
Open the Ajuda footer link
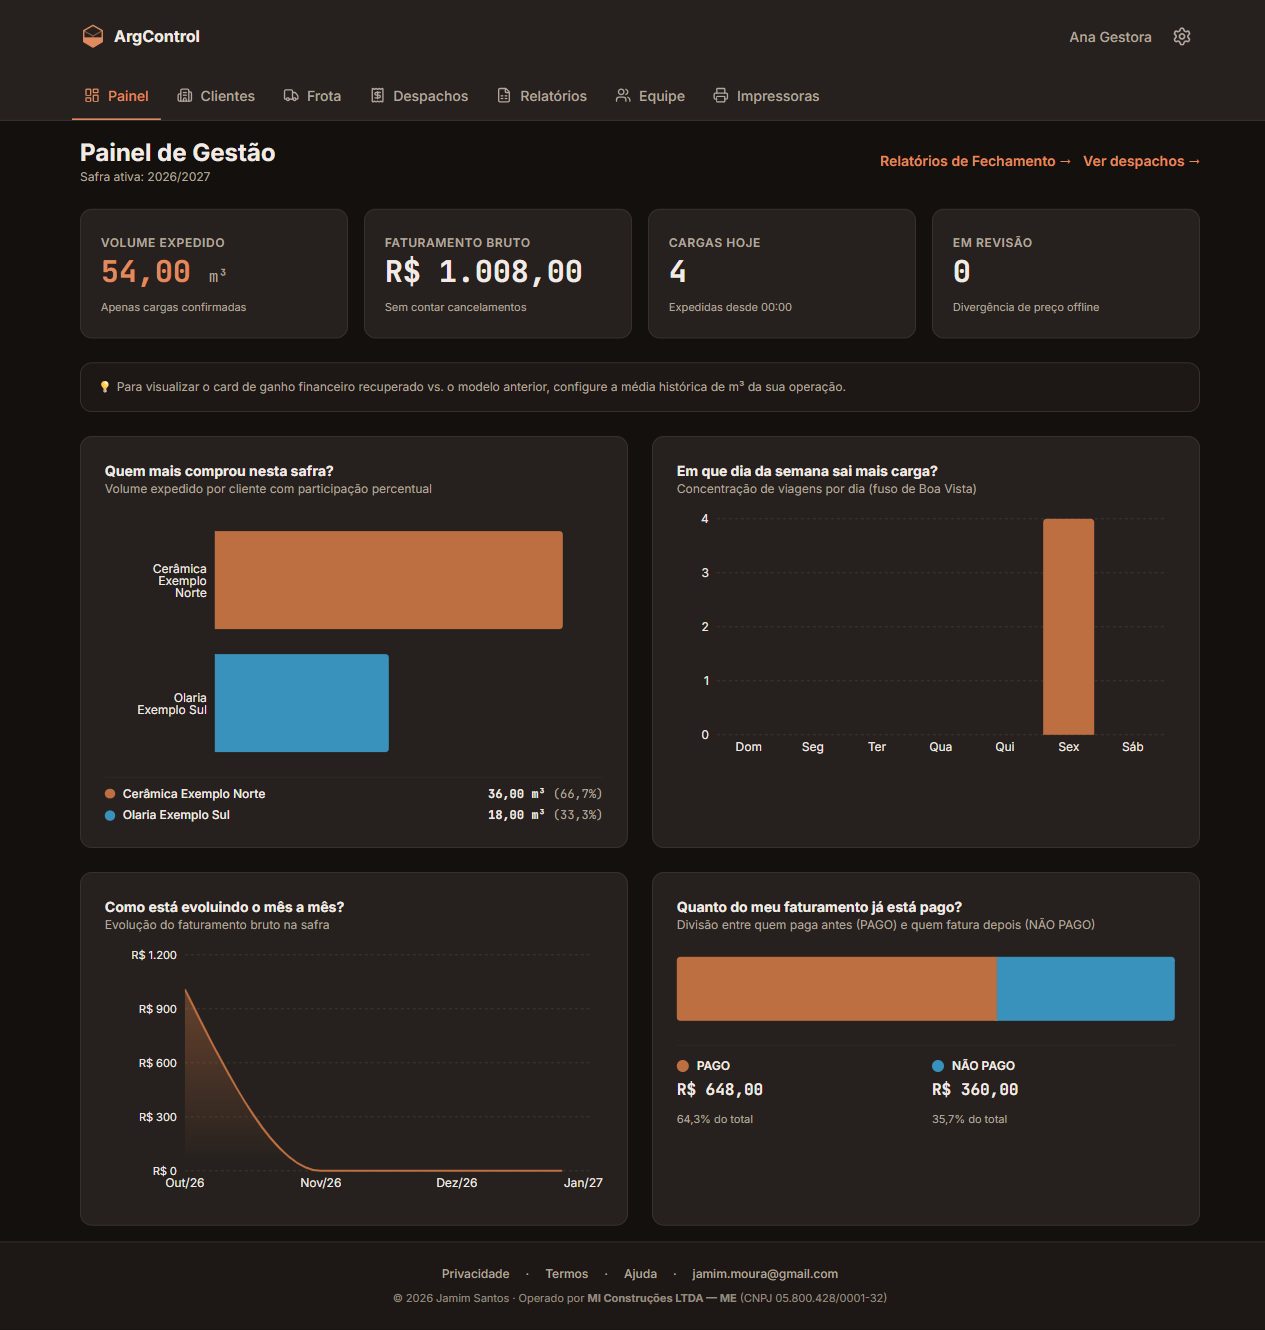(641, 1274)
